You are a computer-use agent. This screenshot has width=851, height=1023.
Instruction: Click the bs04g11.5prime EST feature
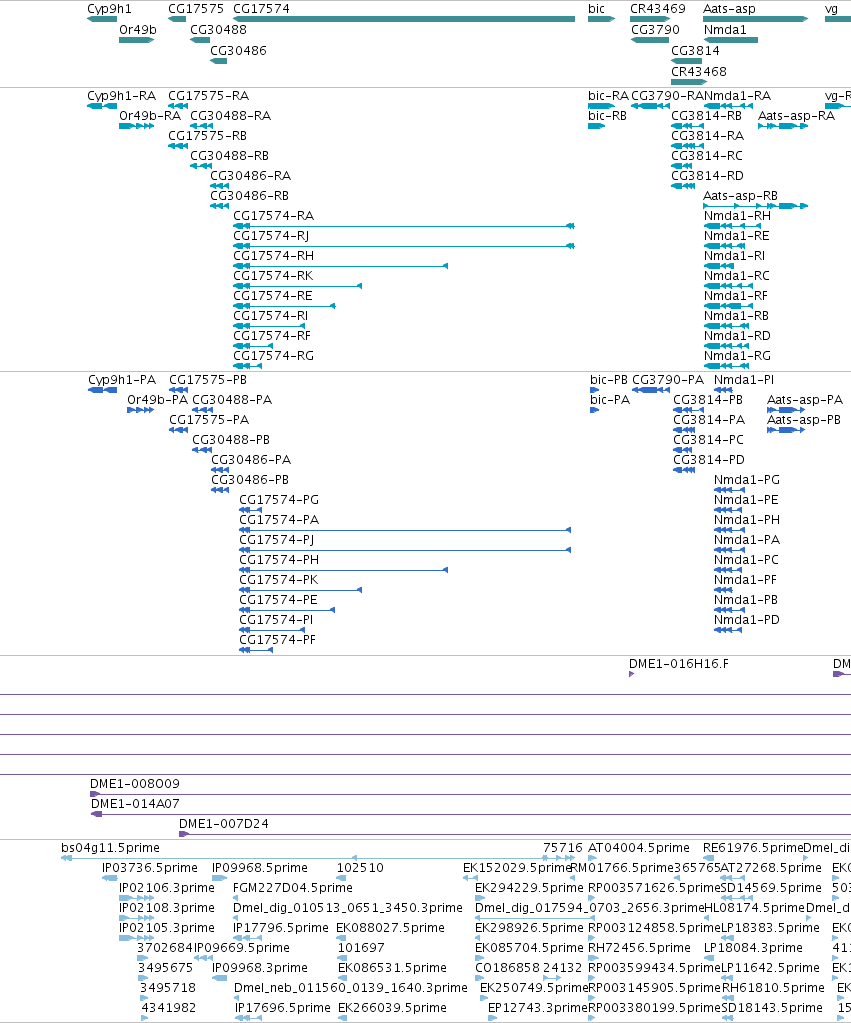[x=209, y=858]
